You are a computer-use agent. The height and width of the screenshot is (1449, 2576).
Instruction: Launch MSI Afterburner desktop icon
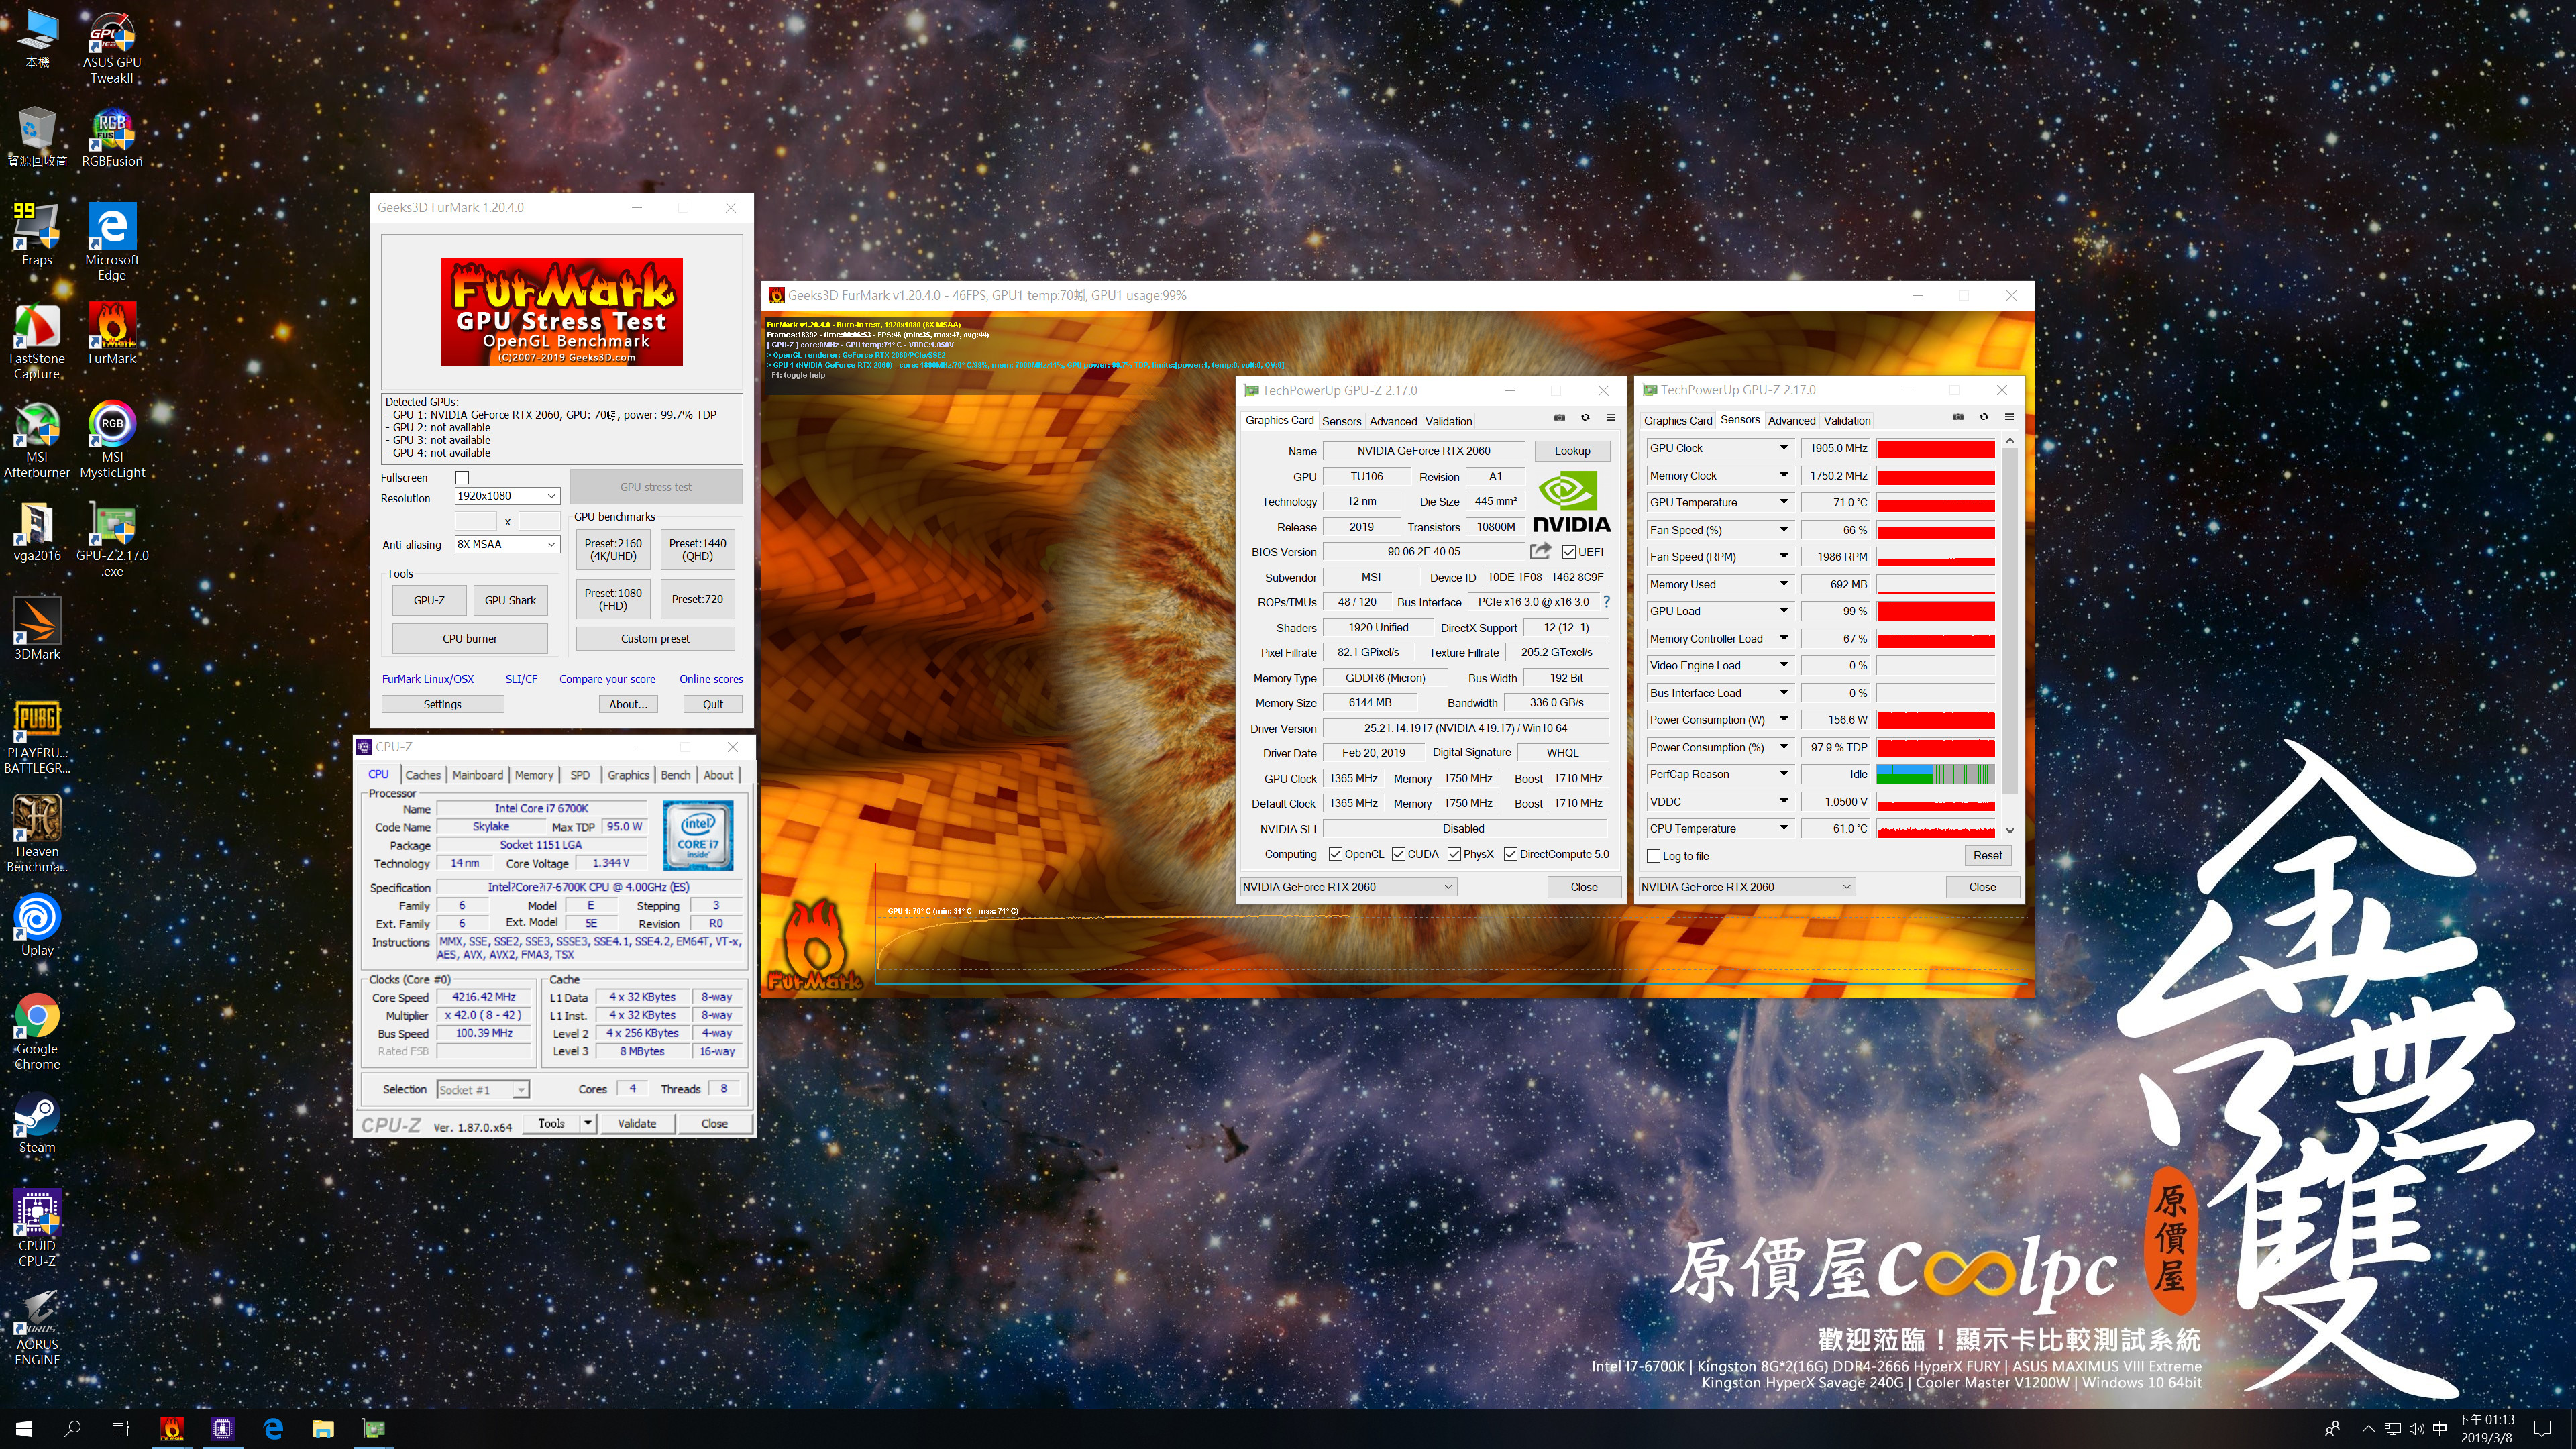tap(37, 440)
